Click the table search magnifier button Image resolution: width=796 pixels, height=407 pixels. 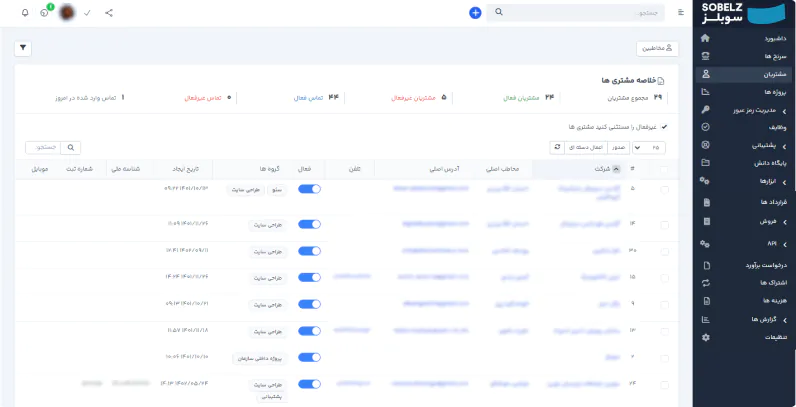pyautogui.click(x=71, y=148)
